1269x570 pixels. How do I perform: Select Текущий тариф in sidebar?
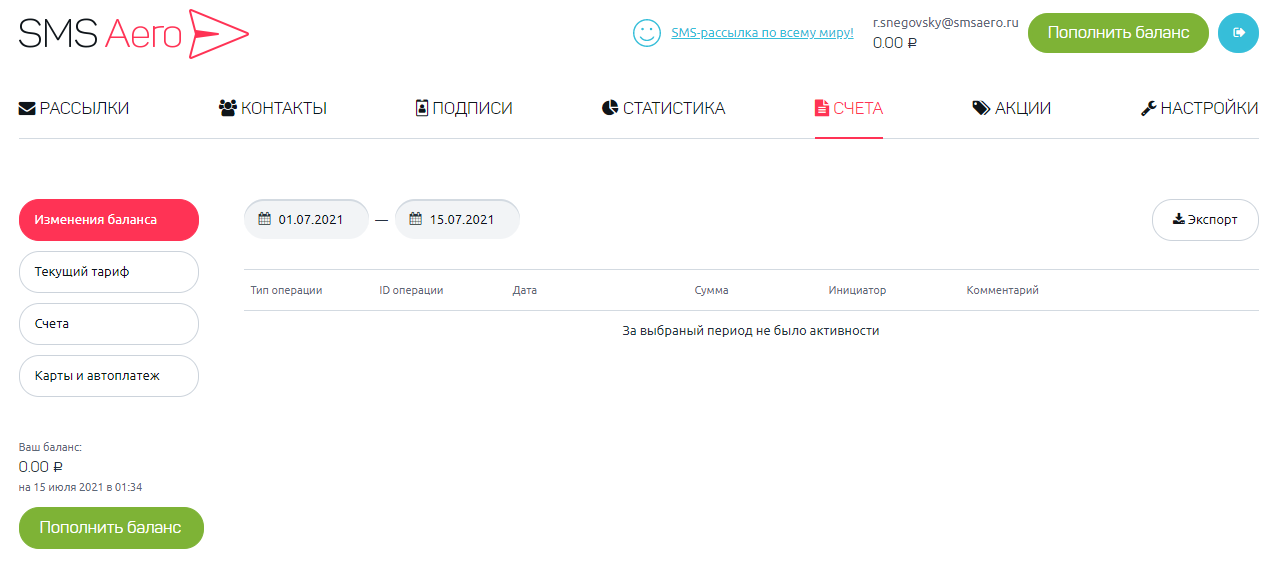pyautogui.click(x=109, y=272)
